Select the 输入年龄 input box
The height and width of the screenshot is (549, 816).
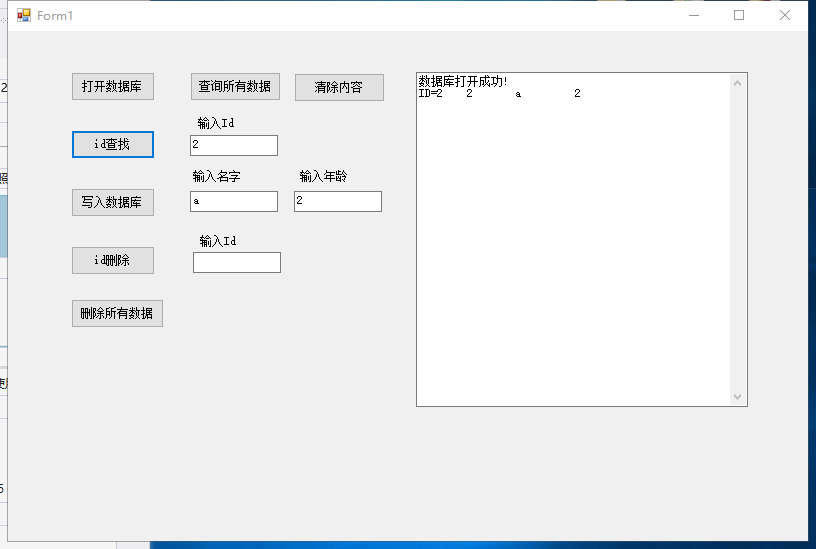(337, 202)
